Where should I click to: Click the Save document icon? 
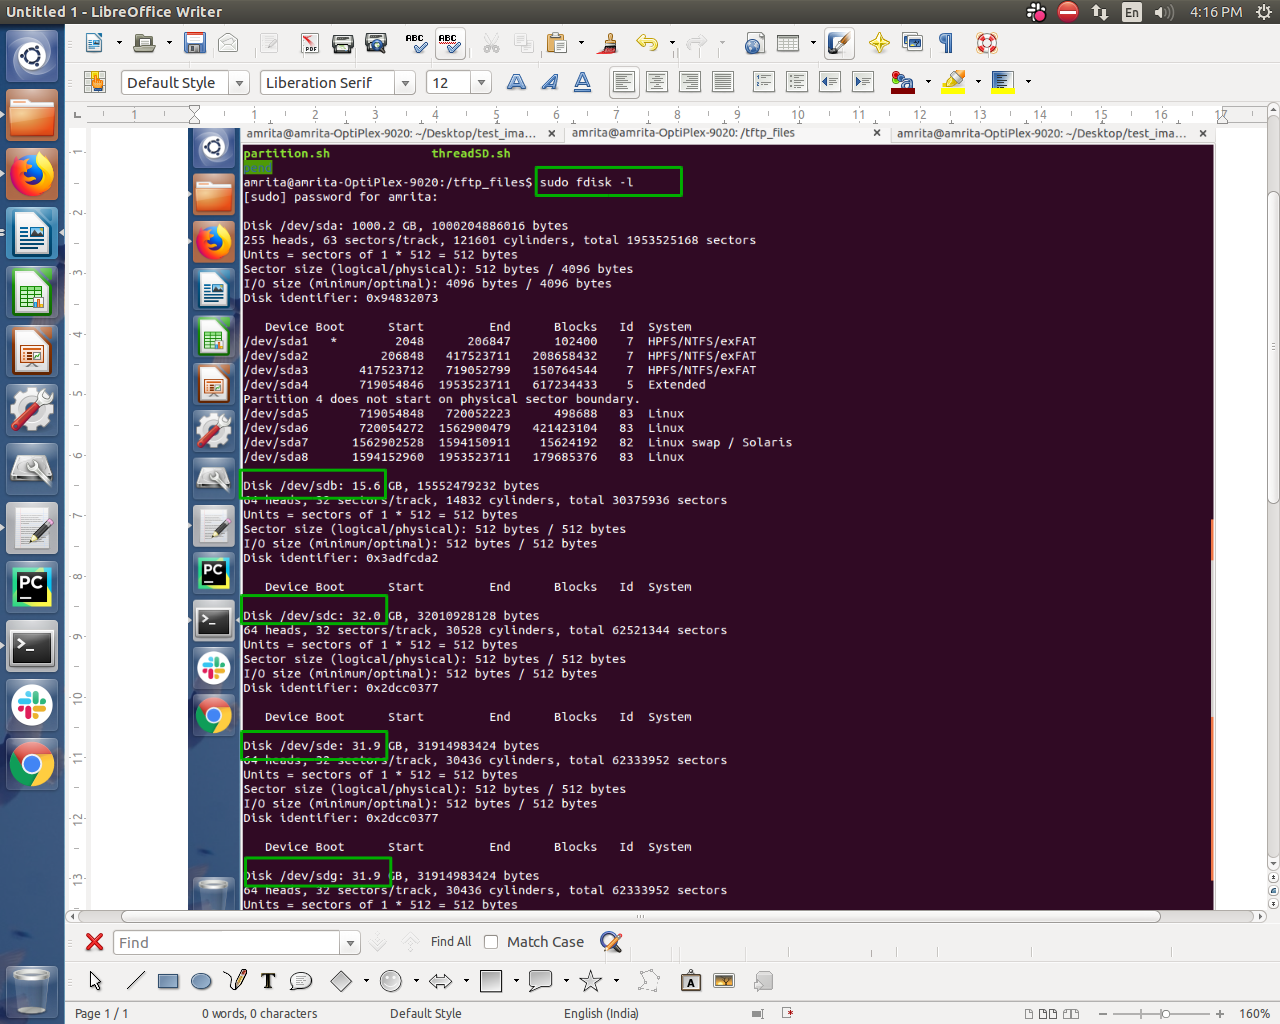(195, 43)
